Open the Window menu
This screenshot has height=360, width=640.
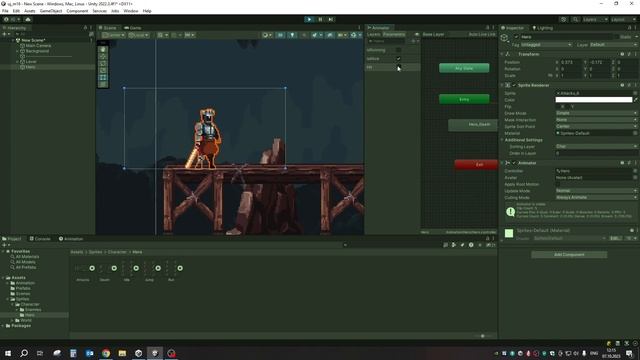tap(131, 11)
